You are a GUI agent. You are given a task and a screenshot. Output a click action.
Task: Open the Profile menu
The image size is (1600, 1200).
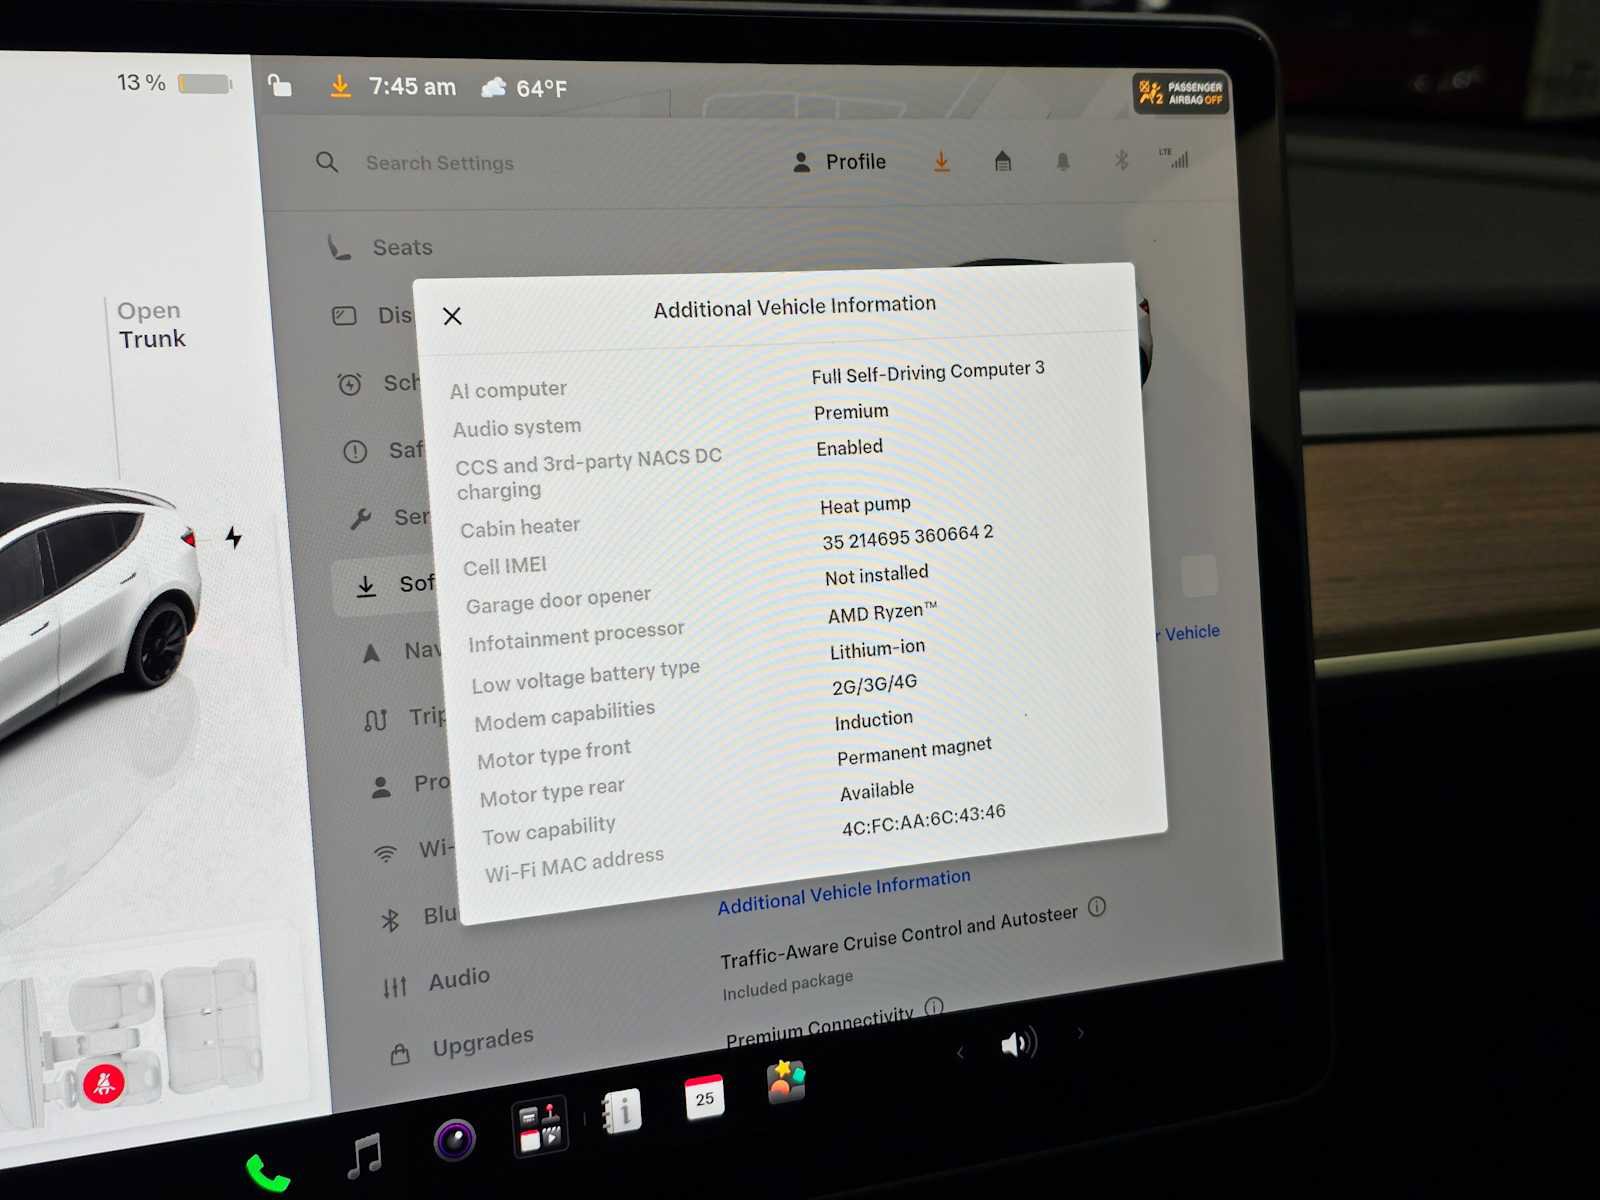(x=839, y=162)
